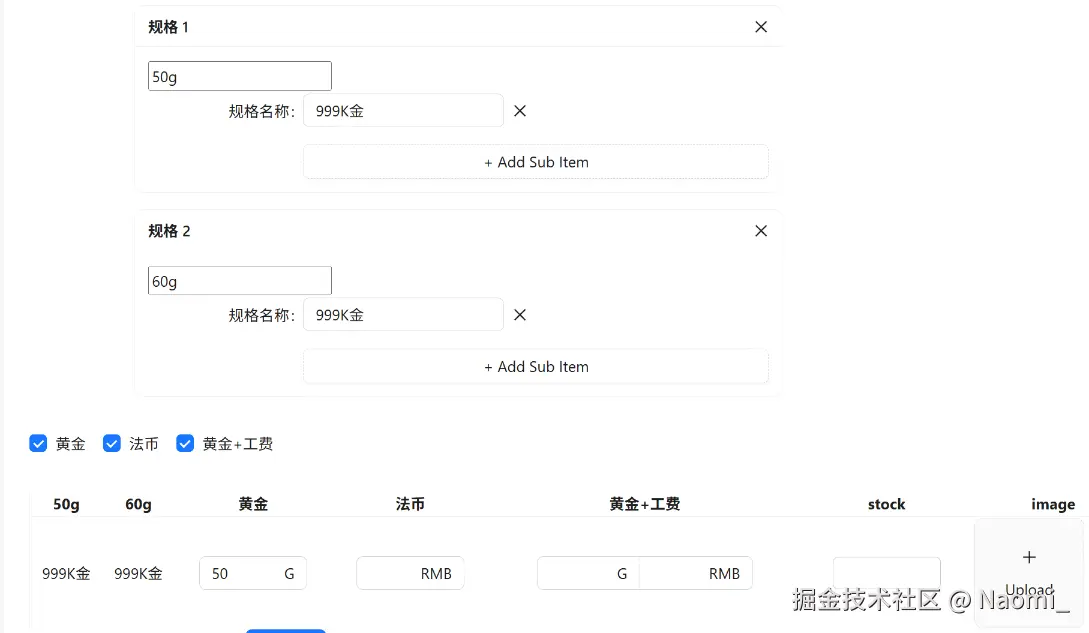Focus the 规格名称 input in 规格 1
Image resolution: width=1089 pixels, height=633 pixels.
[404, 111]
